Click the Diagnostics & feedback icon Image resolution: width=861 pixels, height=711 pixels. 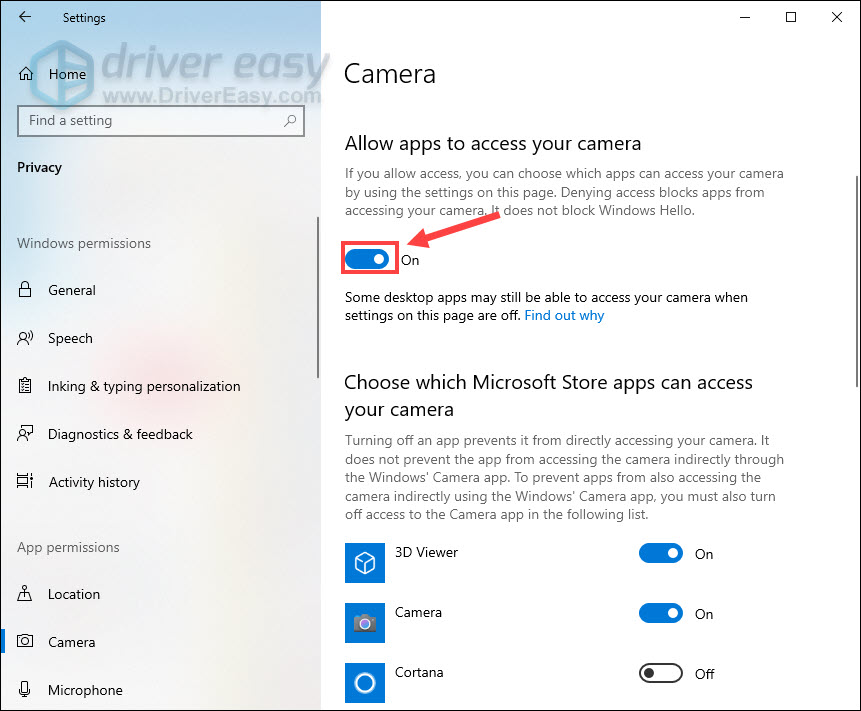[x=26, y=434]
